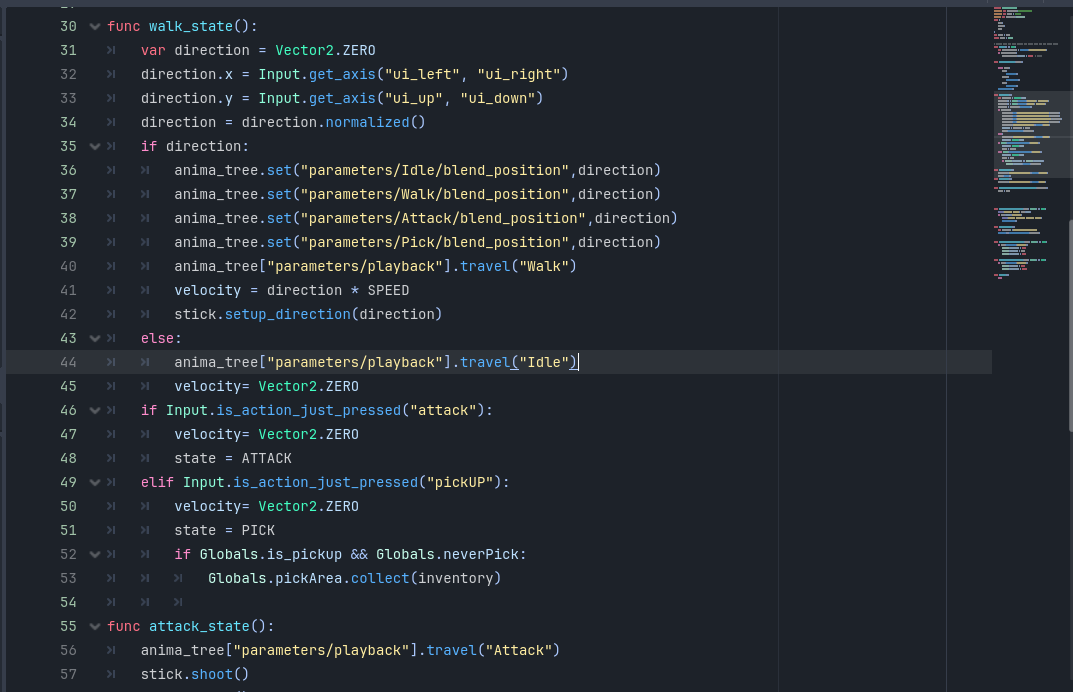This screenshot has height=692, width=1073.
Task: Collapse the else block at line 43
Action: tap(95, 338)
